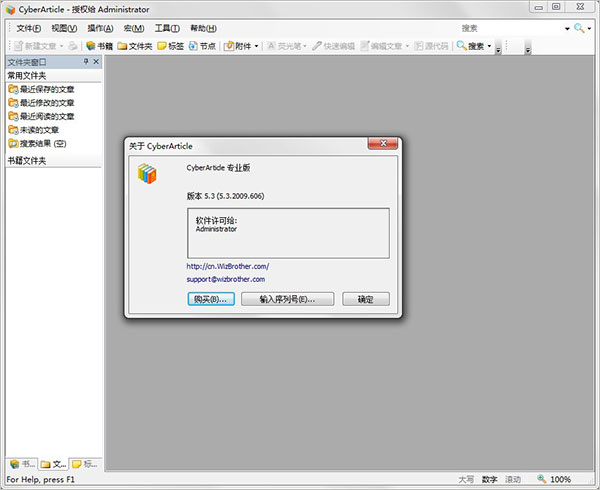600x490 pixels.
Task: Open the 书籍 (books) toolbar button
Action: (99, 46)
